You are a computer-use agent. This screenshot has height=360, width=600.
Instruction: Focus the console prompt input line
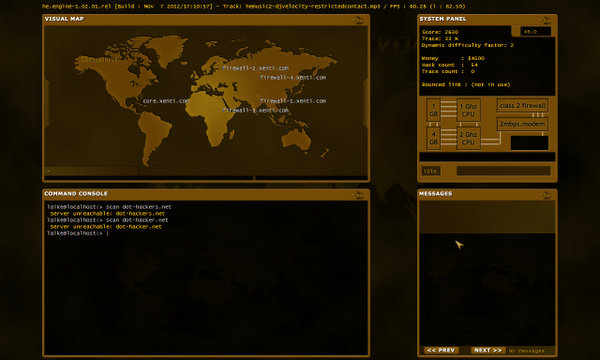[x=206, y=233]
